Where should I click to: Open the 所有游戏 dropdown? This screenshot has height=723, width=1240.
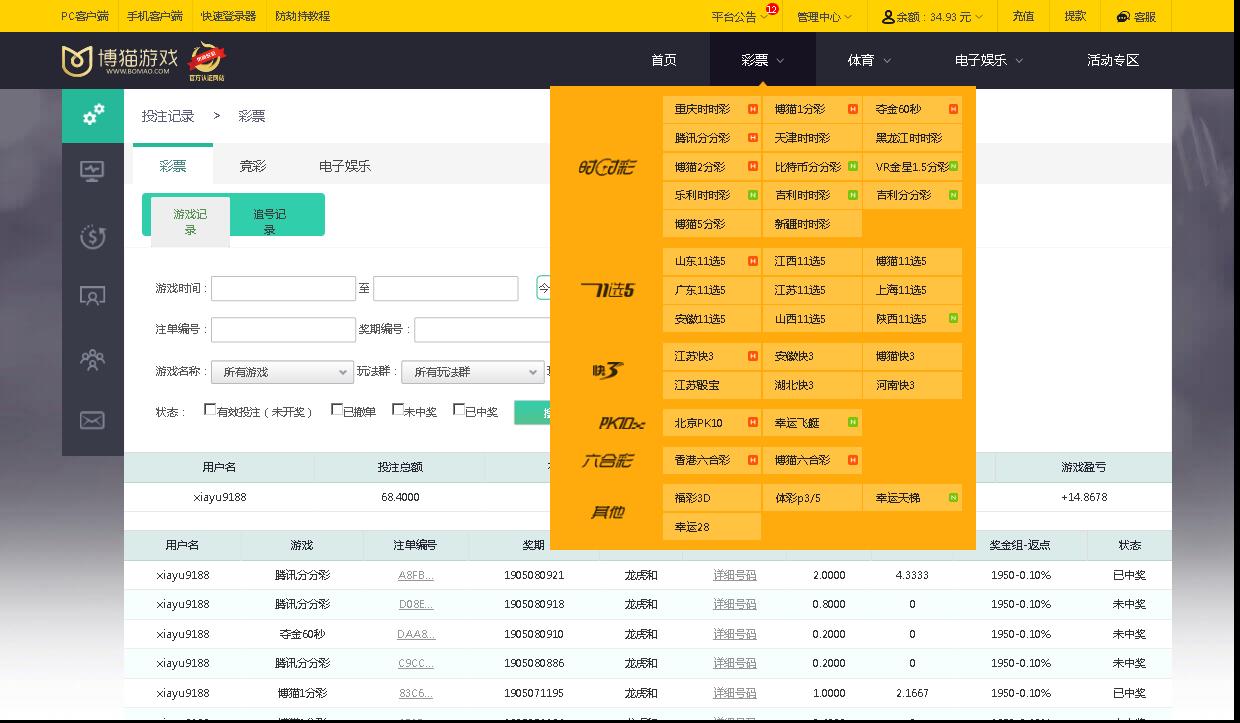(281, 371)
